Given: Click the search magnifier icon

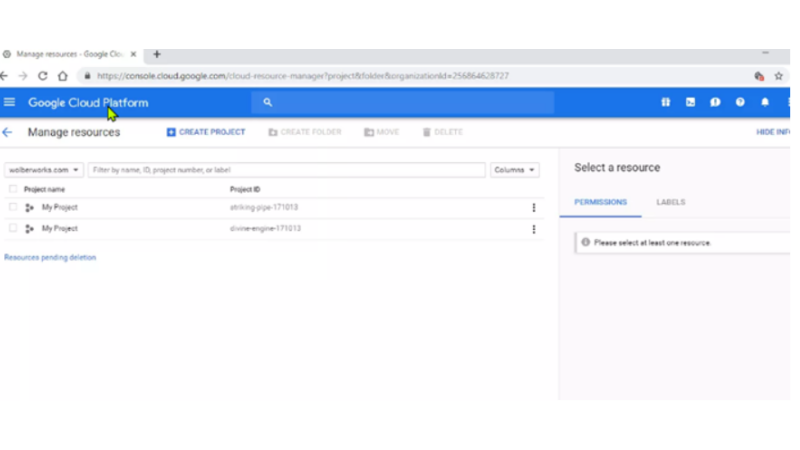Looking at the screenshot, I should click(267, 103).
